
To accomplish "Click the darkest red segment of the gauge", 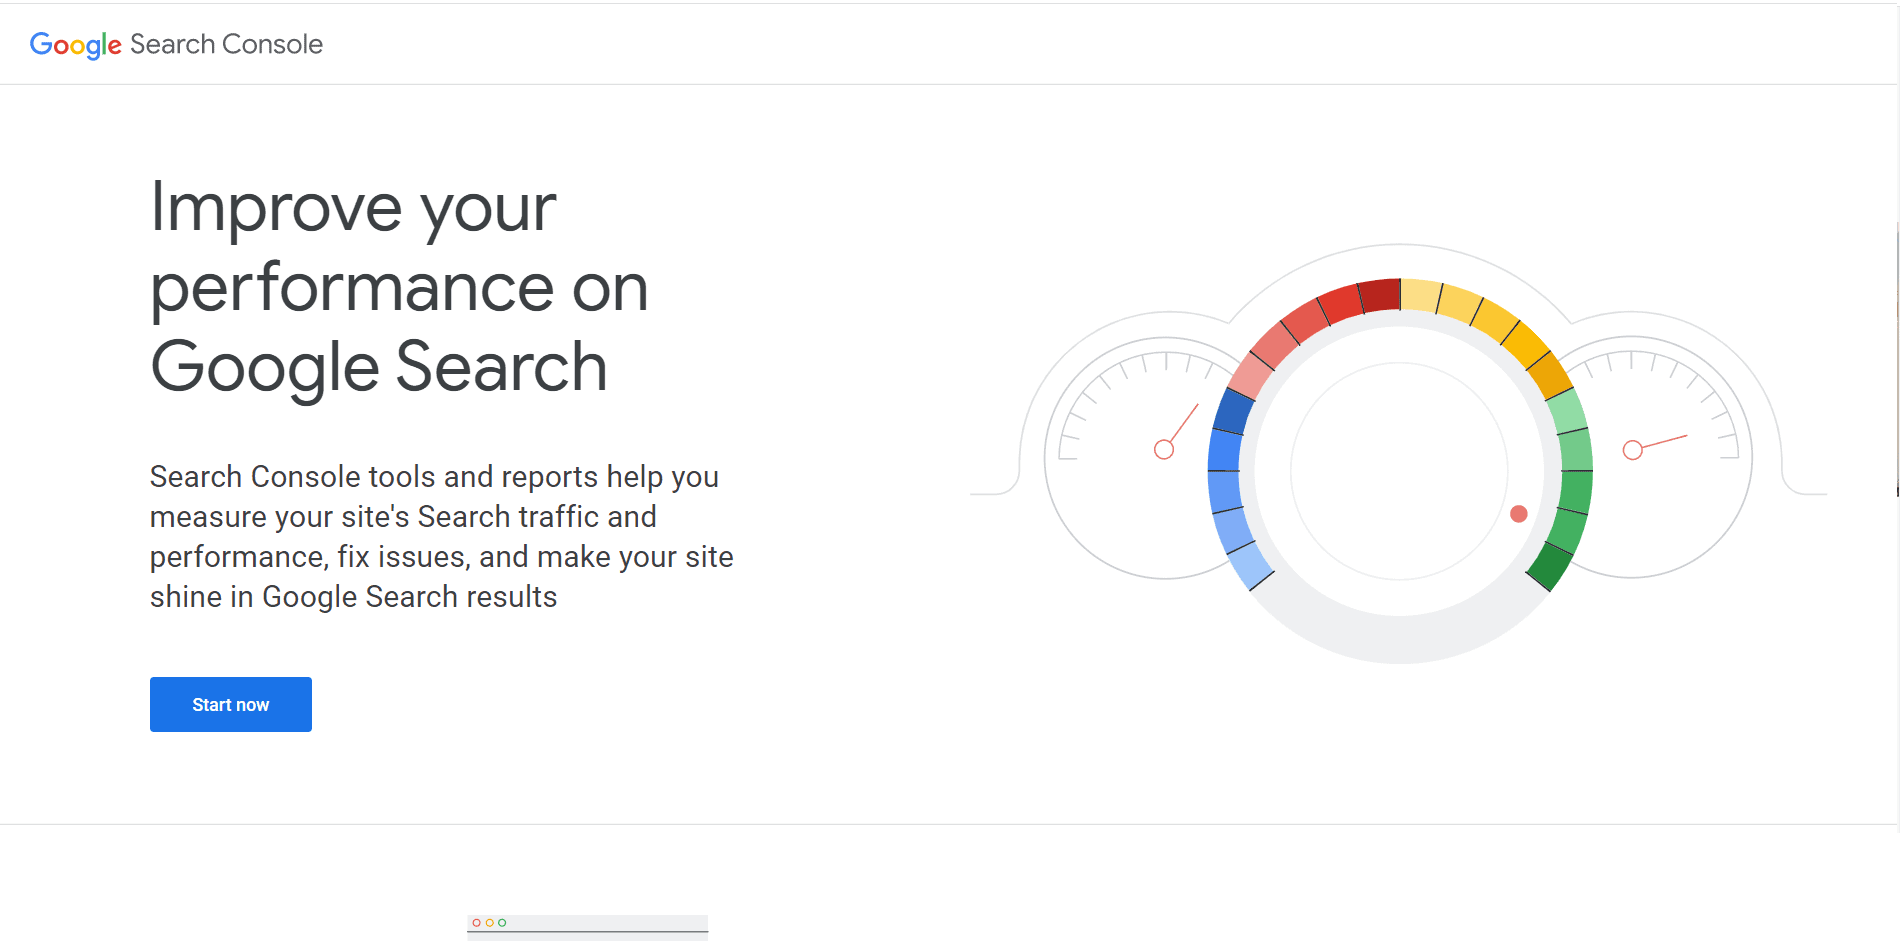I will [1381, 296].
